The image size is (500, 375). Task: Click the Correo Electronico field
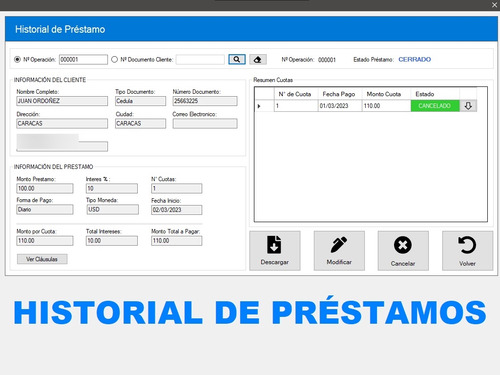[205, 124]
